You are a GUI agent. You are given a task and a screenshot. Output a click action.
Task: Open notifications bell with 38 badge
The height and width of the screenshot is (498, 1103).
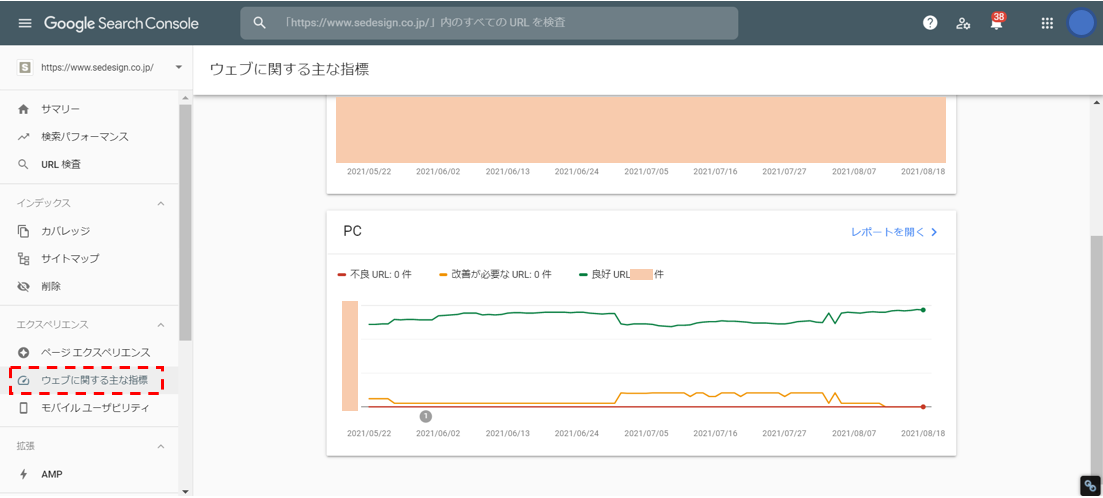[x=996, y=22]
